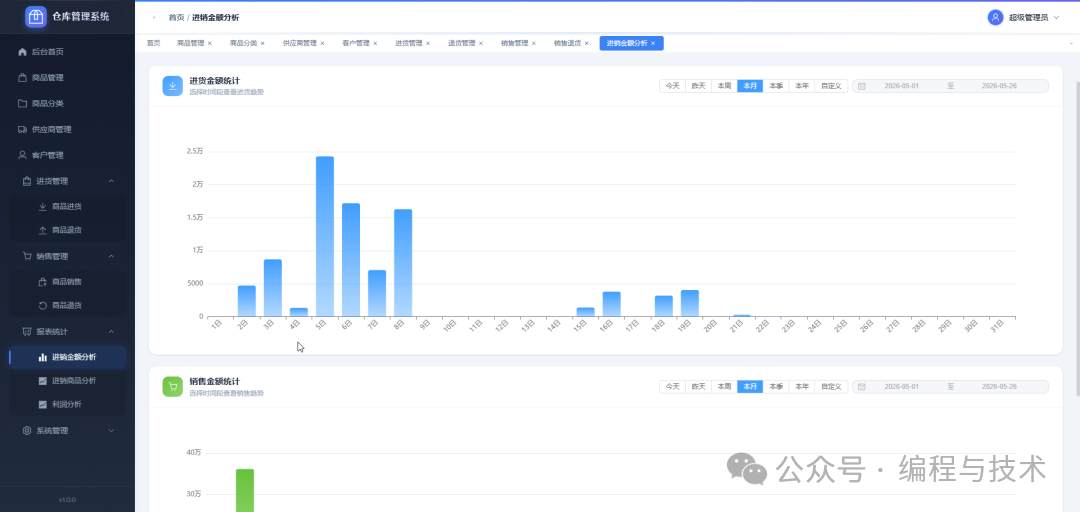Switch to the 商品分类 tab
The height and width of the screenshot is (512, 1080).
[243, 43]
